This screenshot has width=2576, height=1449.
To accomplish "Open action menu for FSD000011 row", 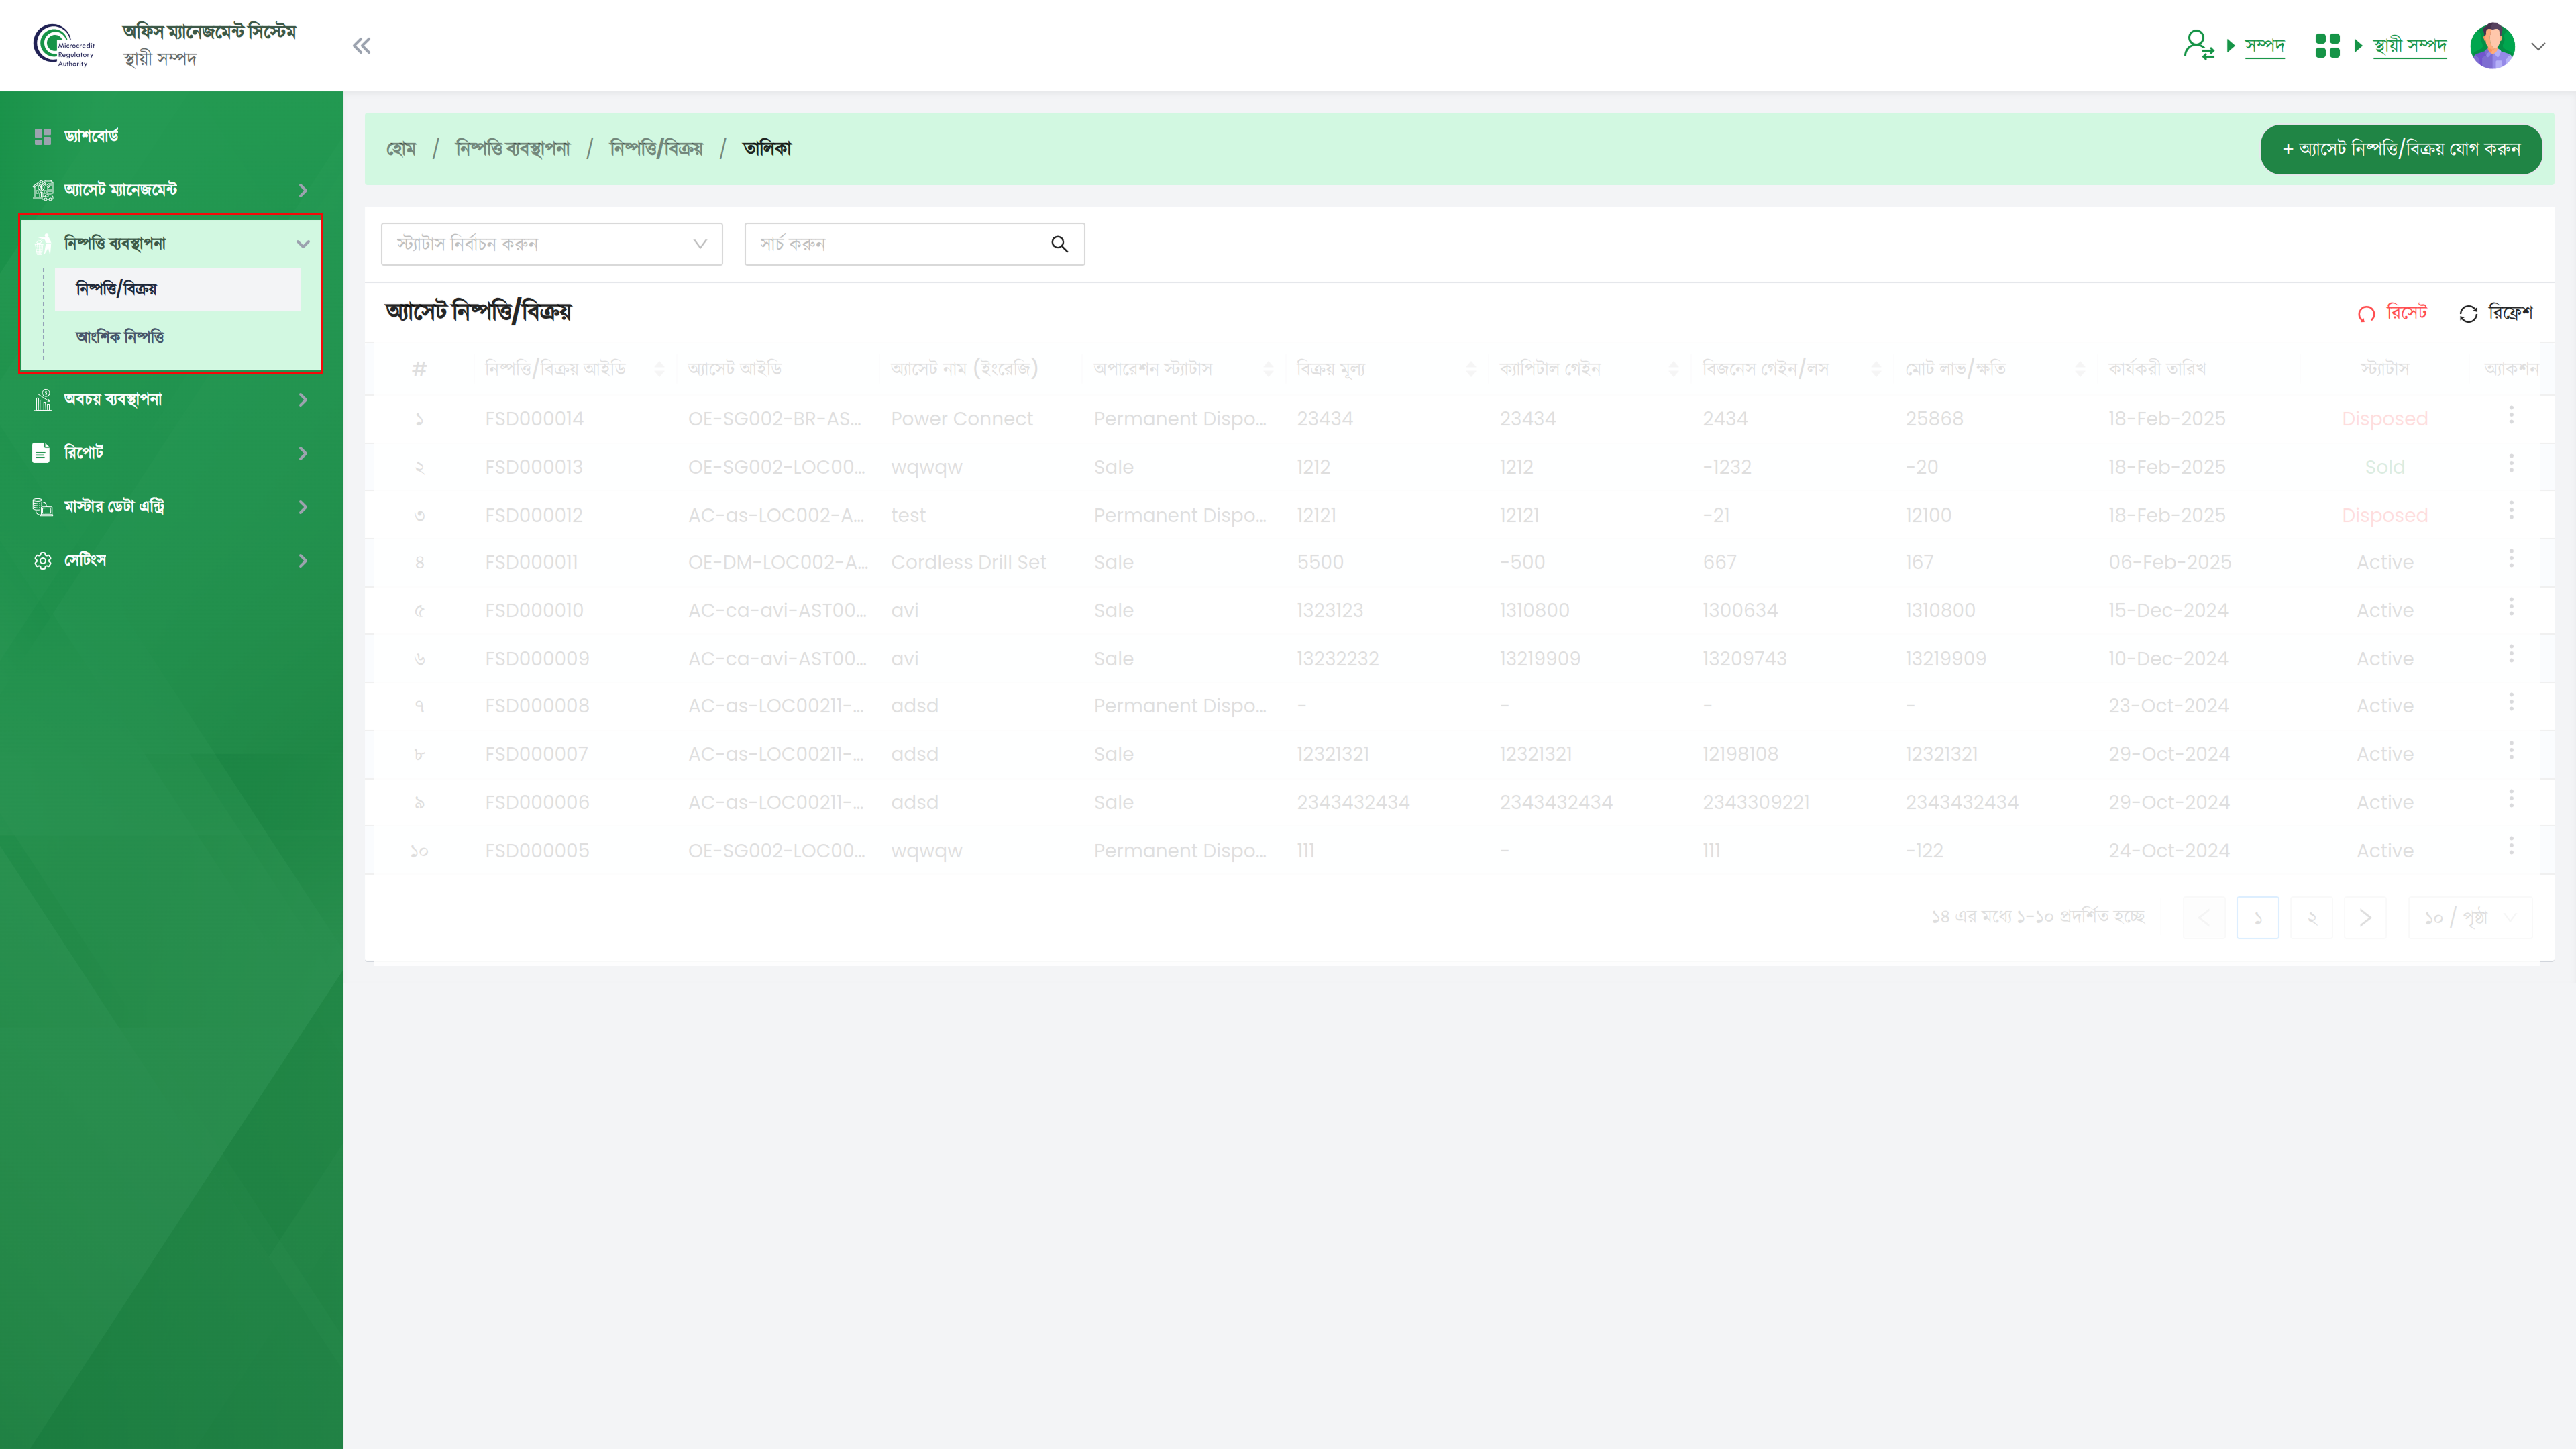I will coord(2511,558).
